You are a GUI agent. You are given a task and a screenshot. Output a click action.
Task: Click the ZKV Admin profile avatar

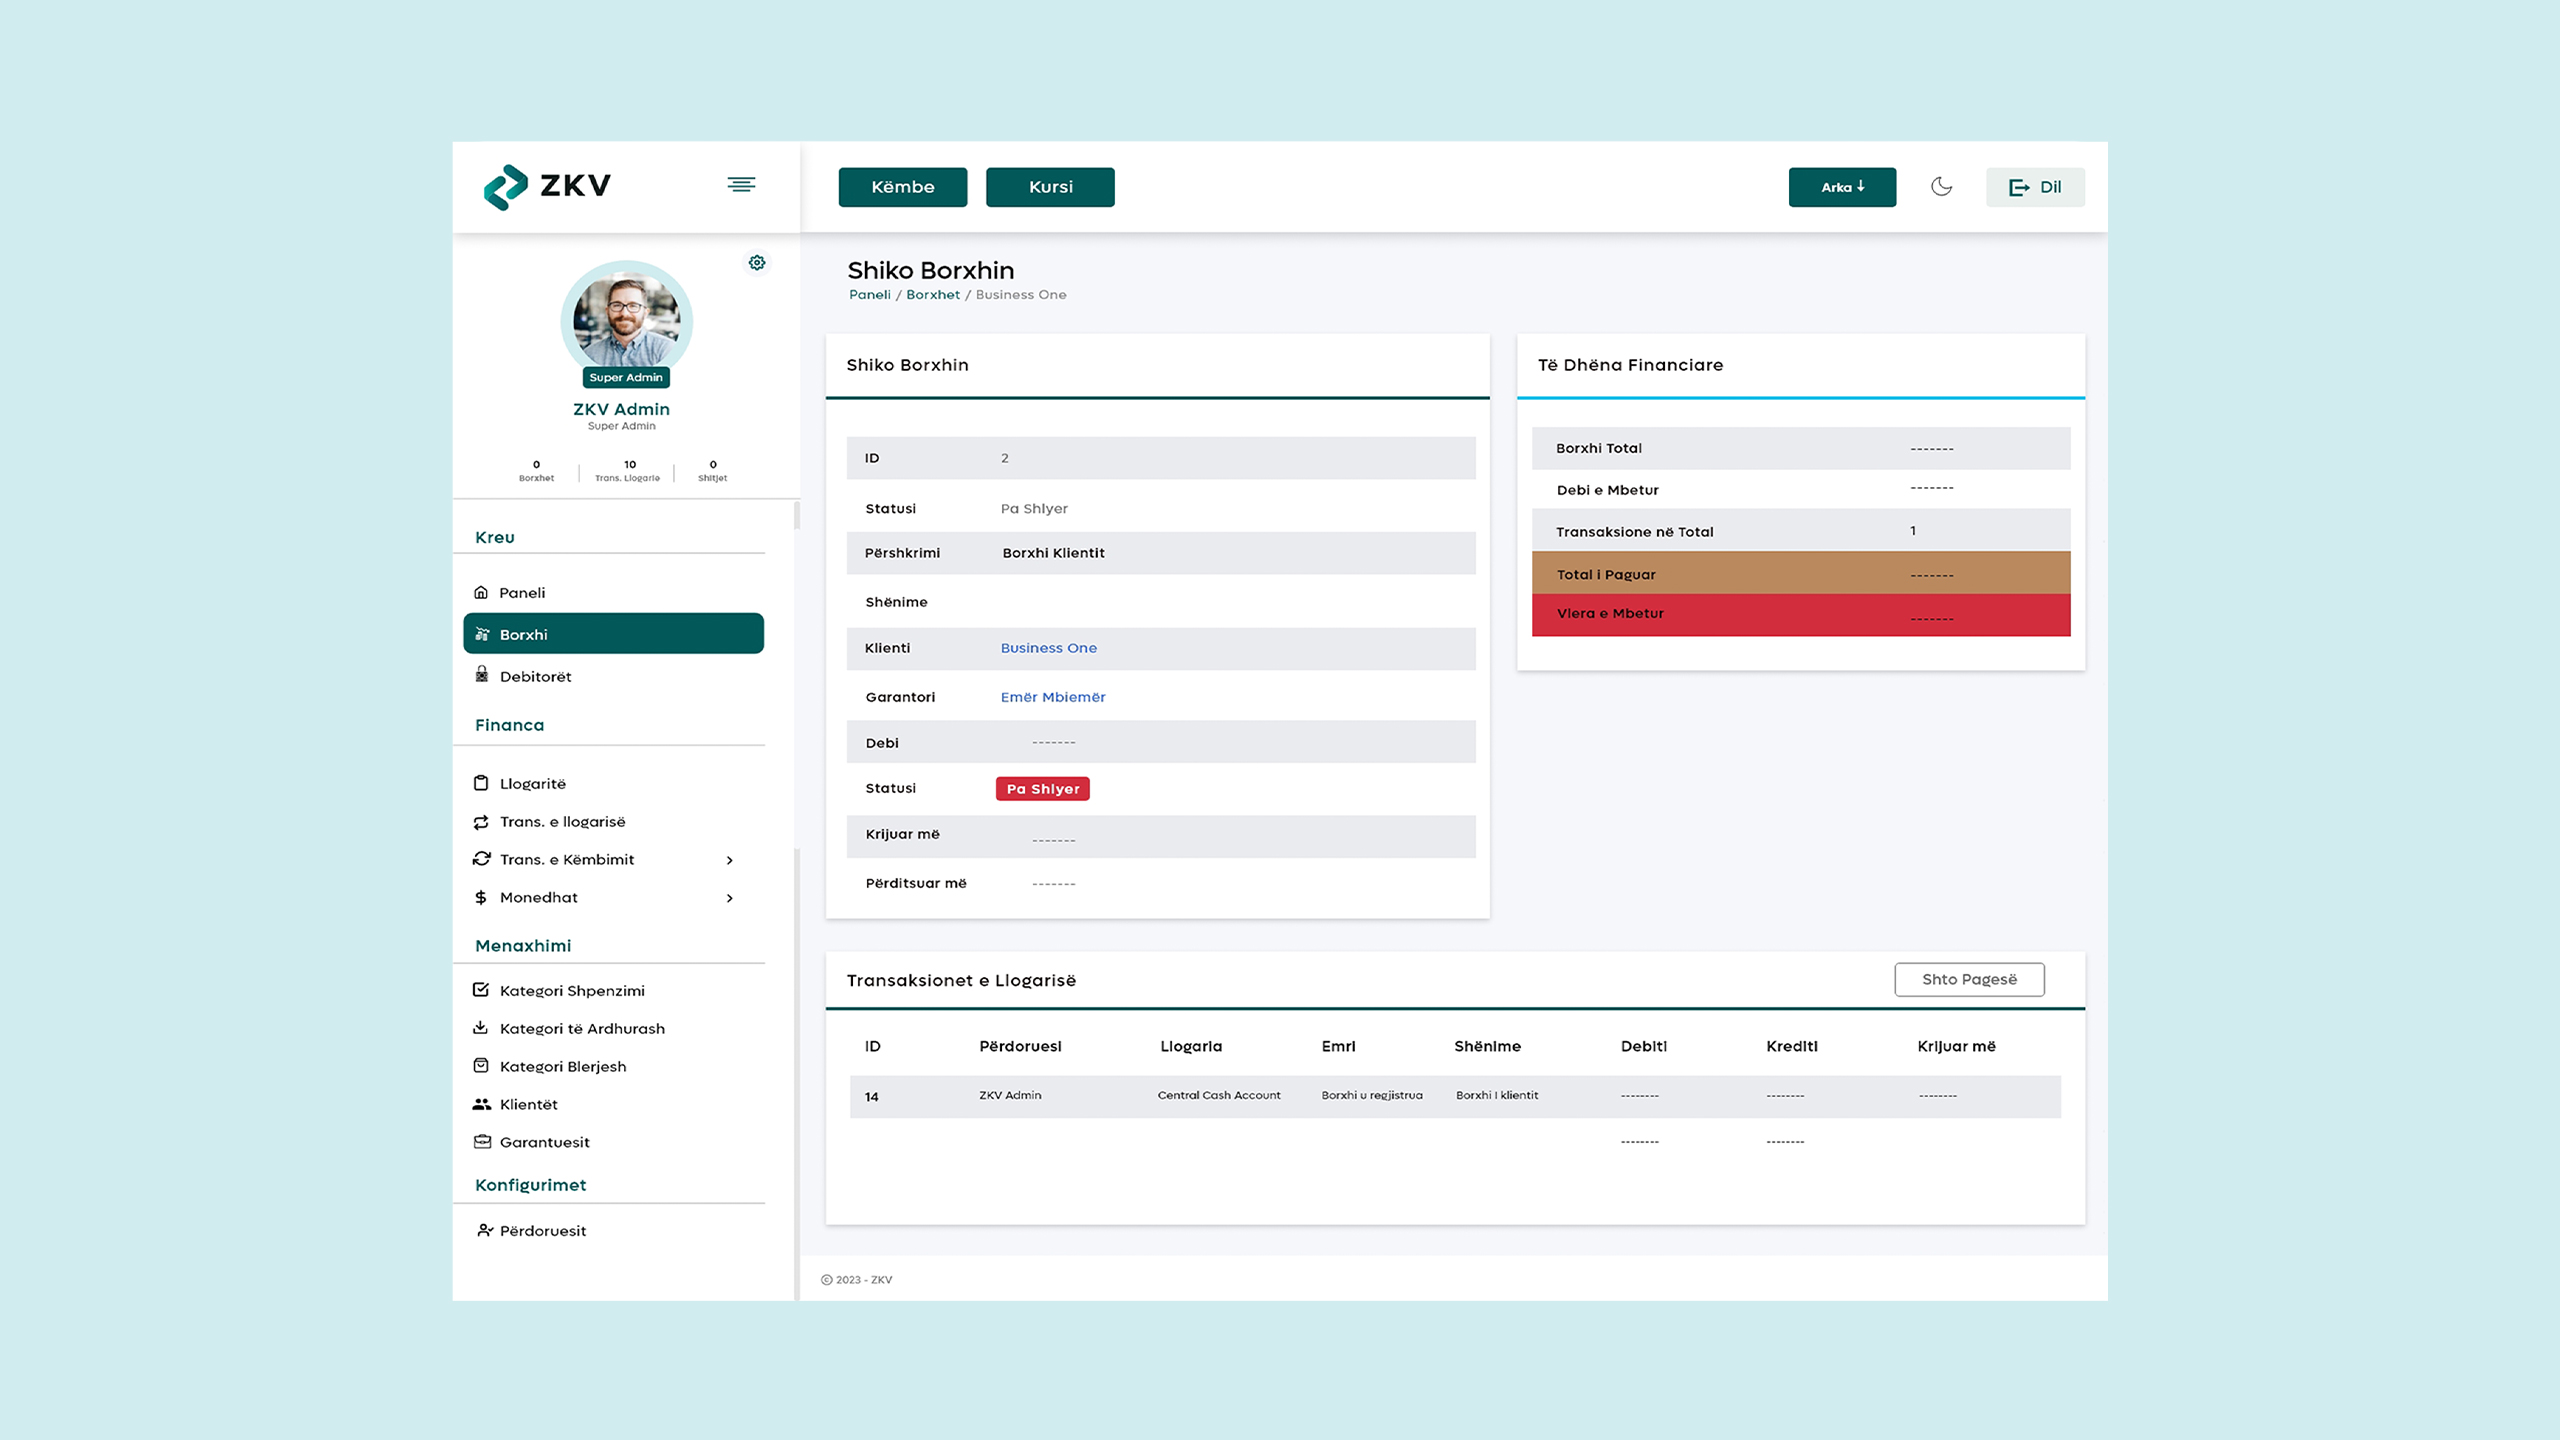626,322
